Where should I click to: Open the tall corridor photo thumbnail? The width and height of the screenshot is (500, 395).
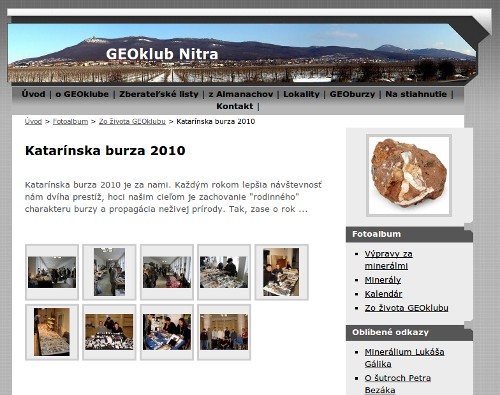click(x=109, y=272)
